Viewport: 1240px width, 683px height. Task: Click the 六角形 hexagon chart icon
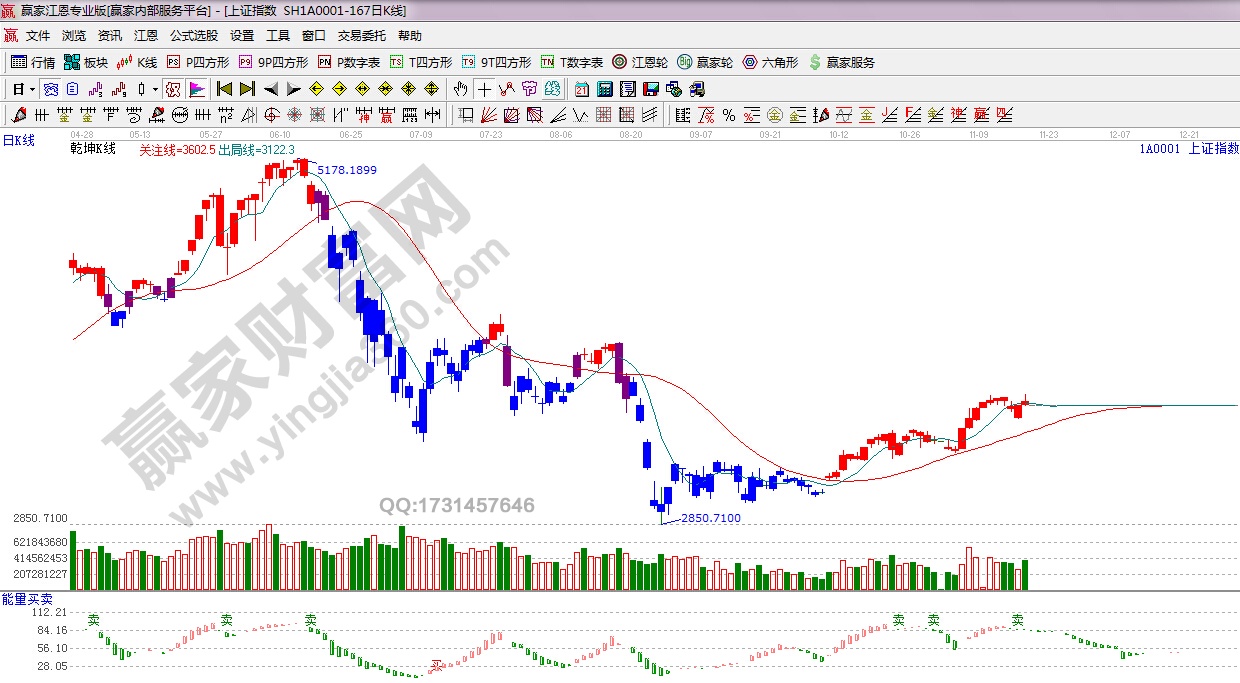[770, 62]
